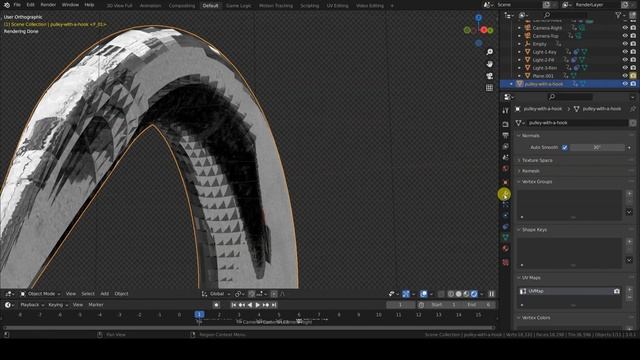The image size is (640, 360).
Task: Expand the Remesh panel
Action: pos(531,171)
